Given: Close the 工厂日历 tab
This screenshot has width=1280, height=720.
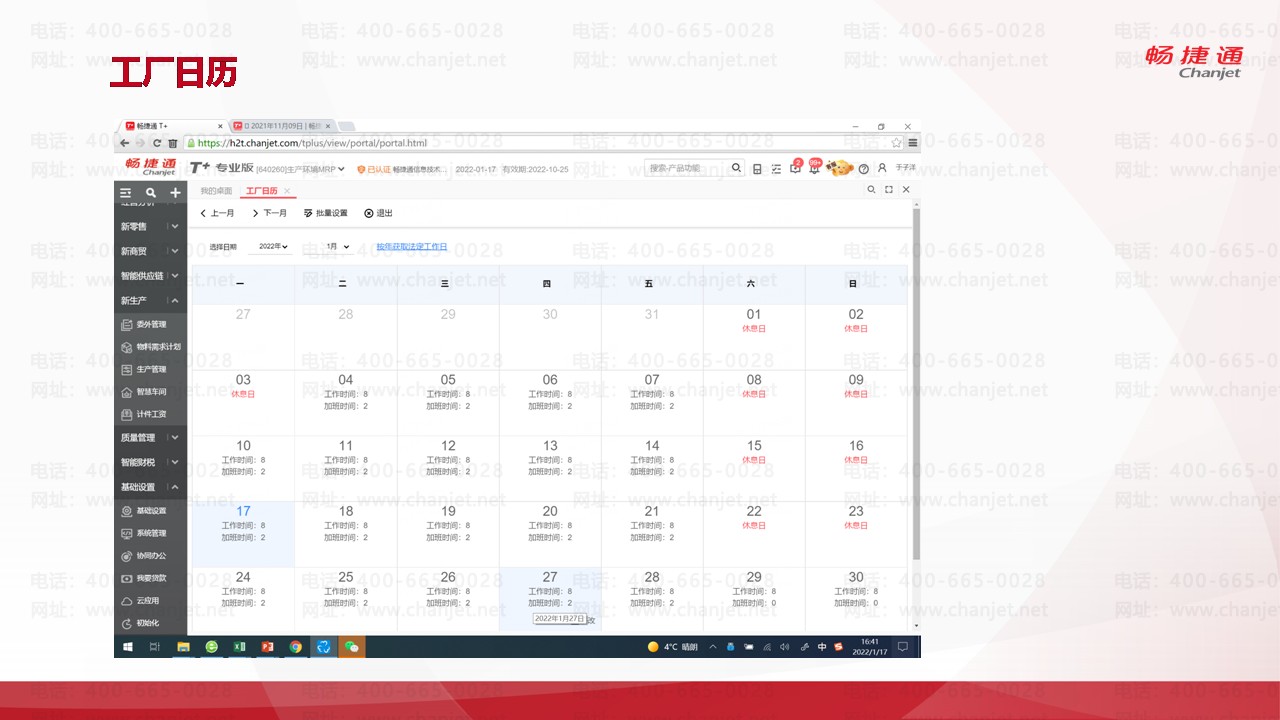Looking at the screenshot, I should 287,191.
